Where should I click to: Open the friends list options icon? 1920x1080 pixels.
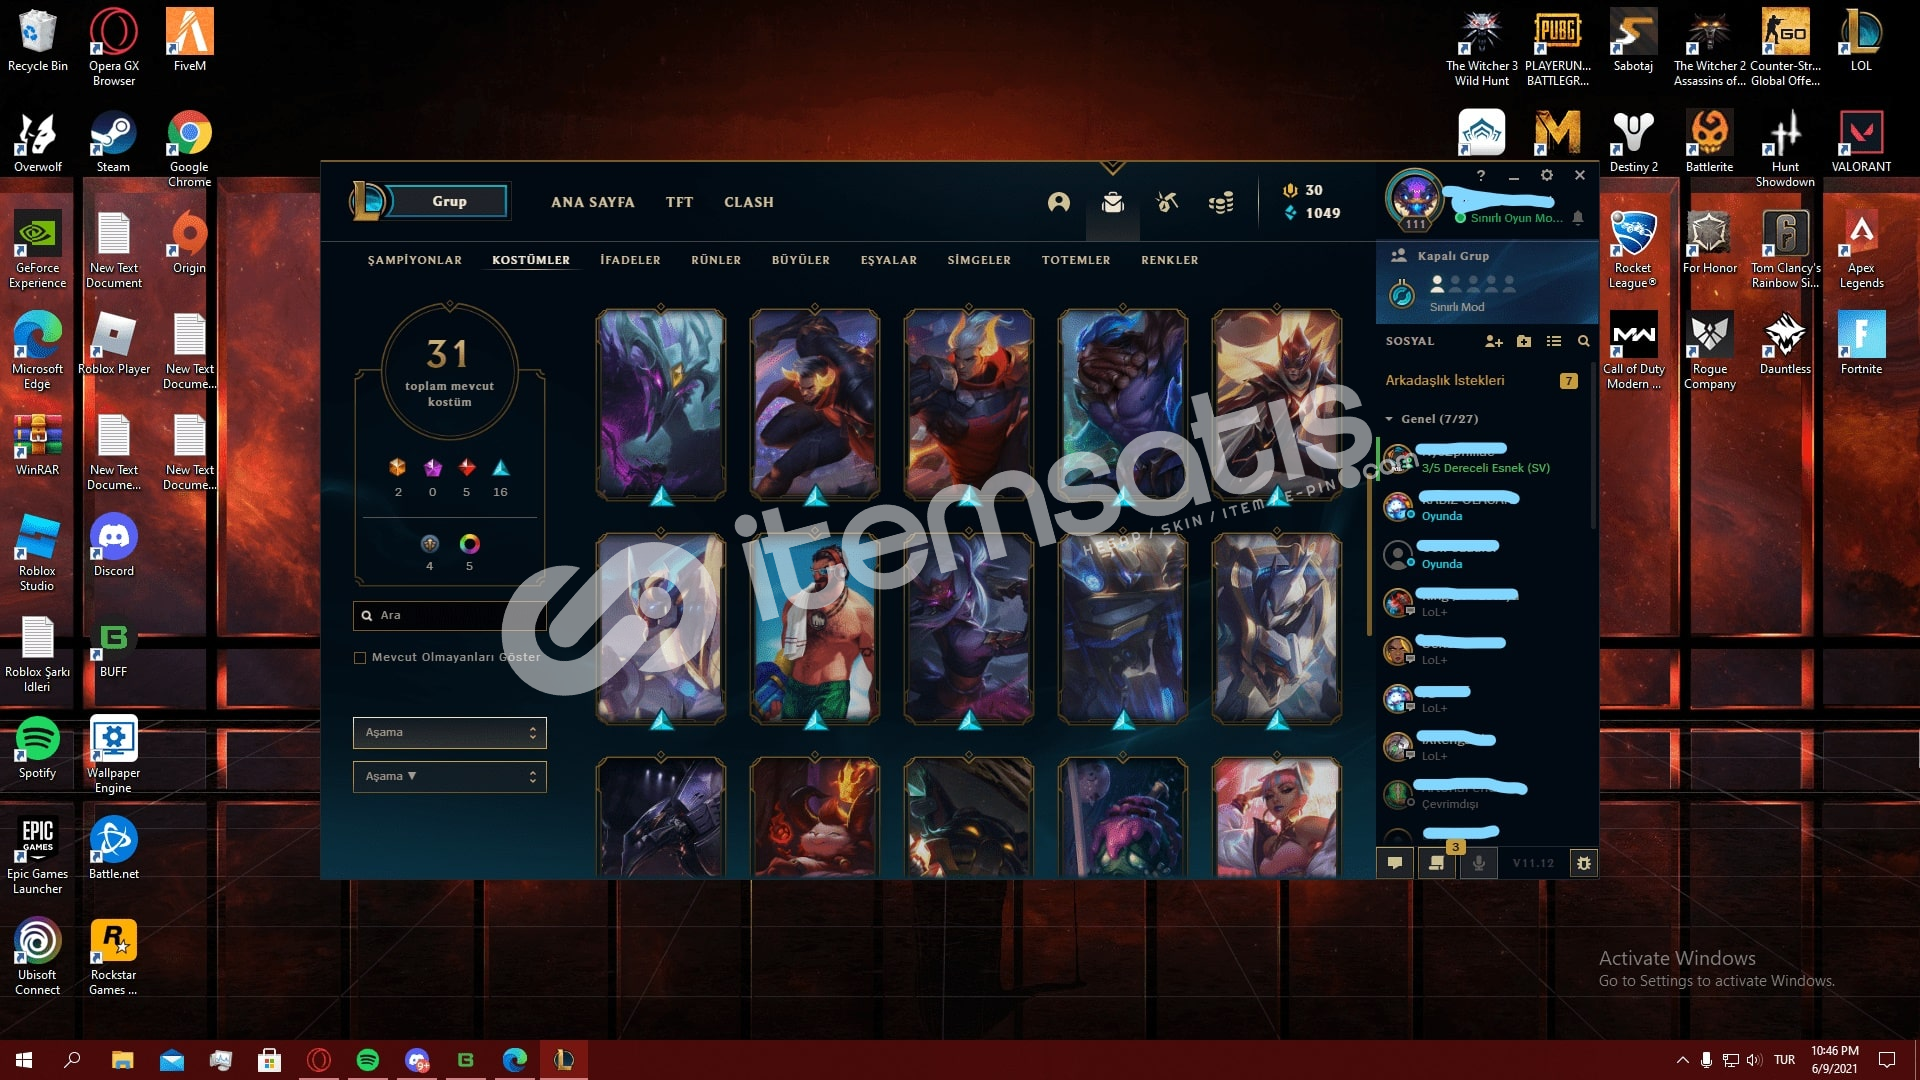(x=1553, y=341)
